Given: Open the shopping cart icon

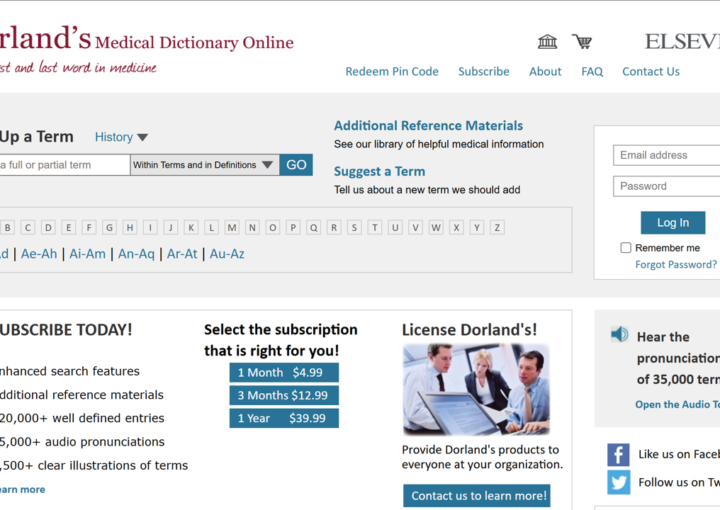Looking at the screenshot, I should [582, 41].
